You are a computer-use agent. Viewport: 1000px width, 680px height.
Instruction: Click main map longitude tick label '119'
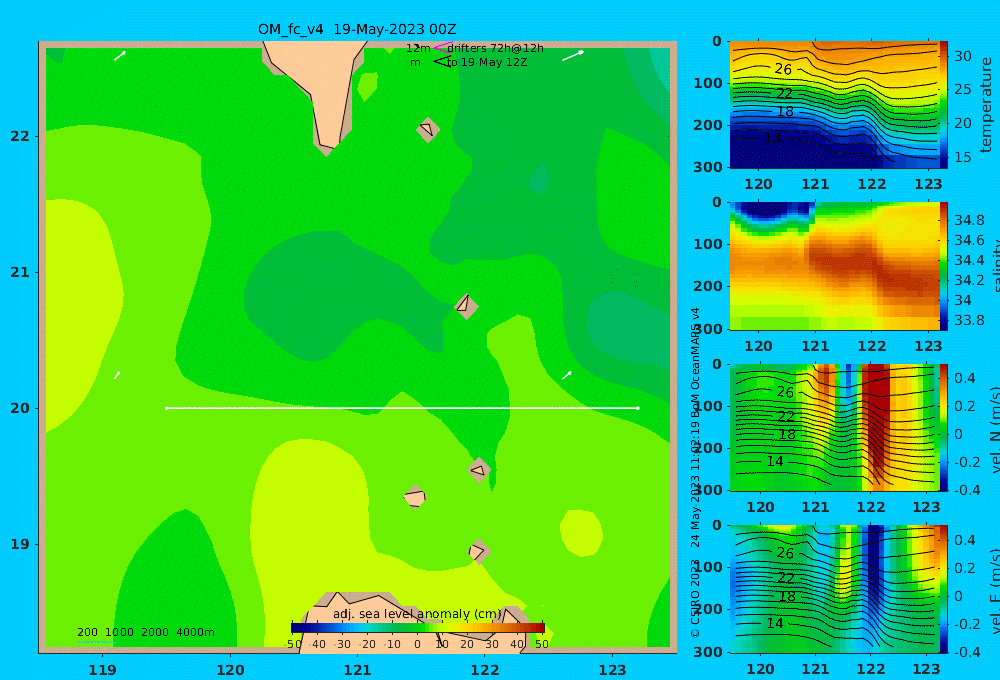click(102, 670)
